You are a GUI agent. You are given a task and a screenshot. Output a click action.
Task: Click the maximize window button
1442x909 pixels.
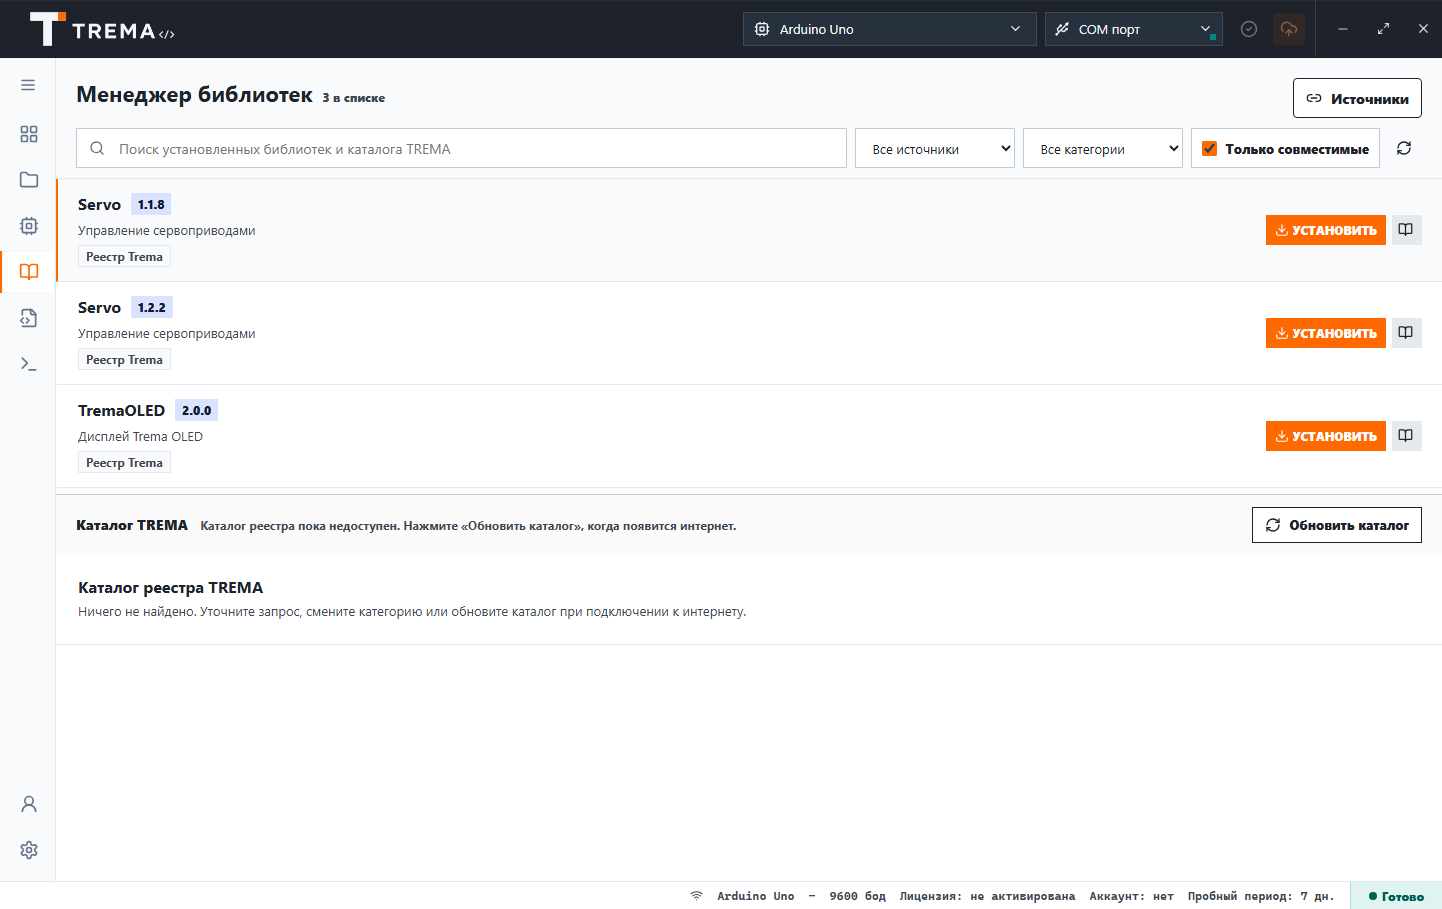coord(1383,29)
